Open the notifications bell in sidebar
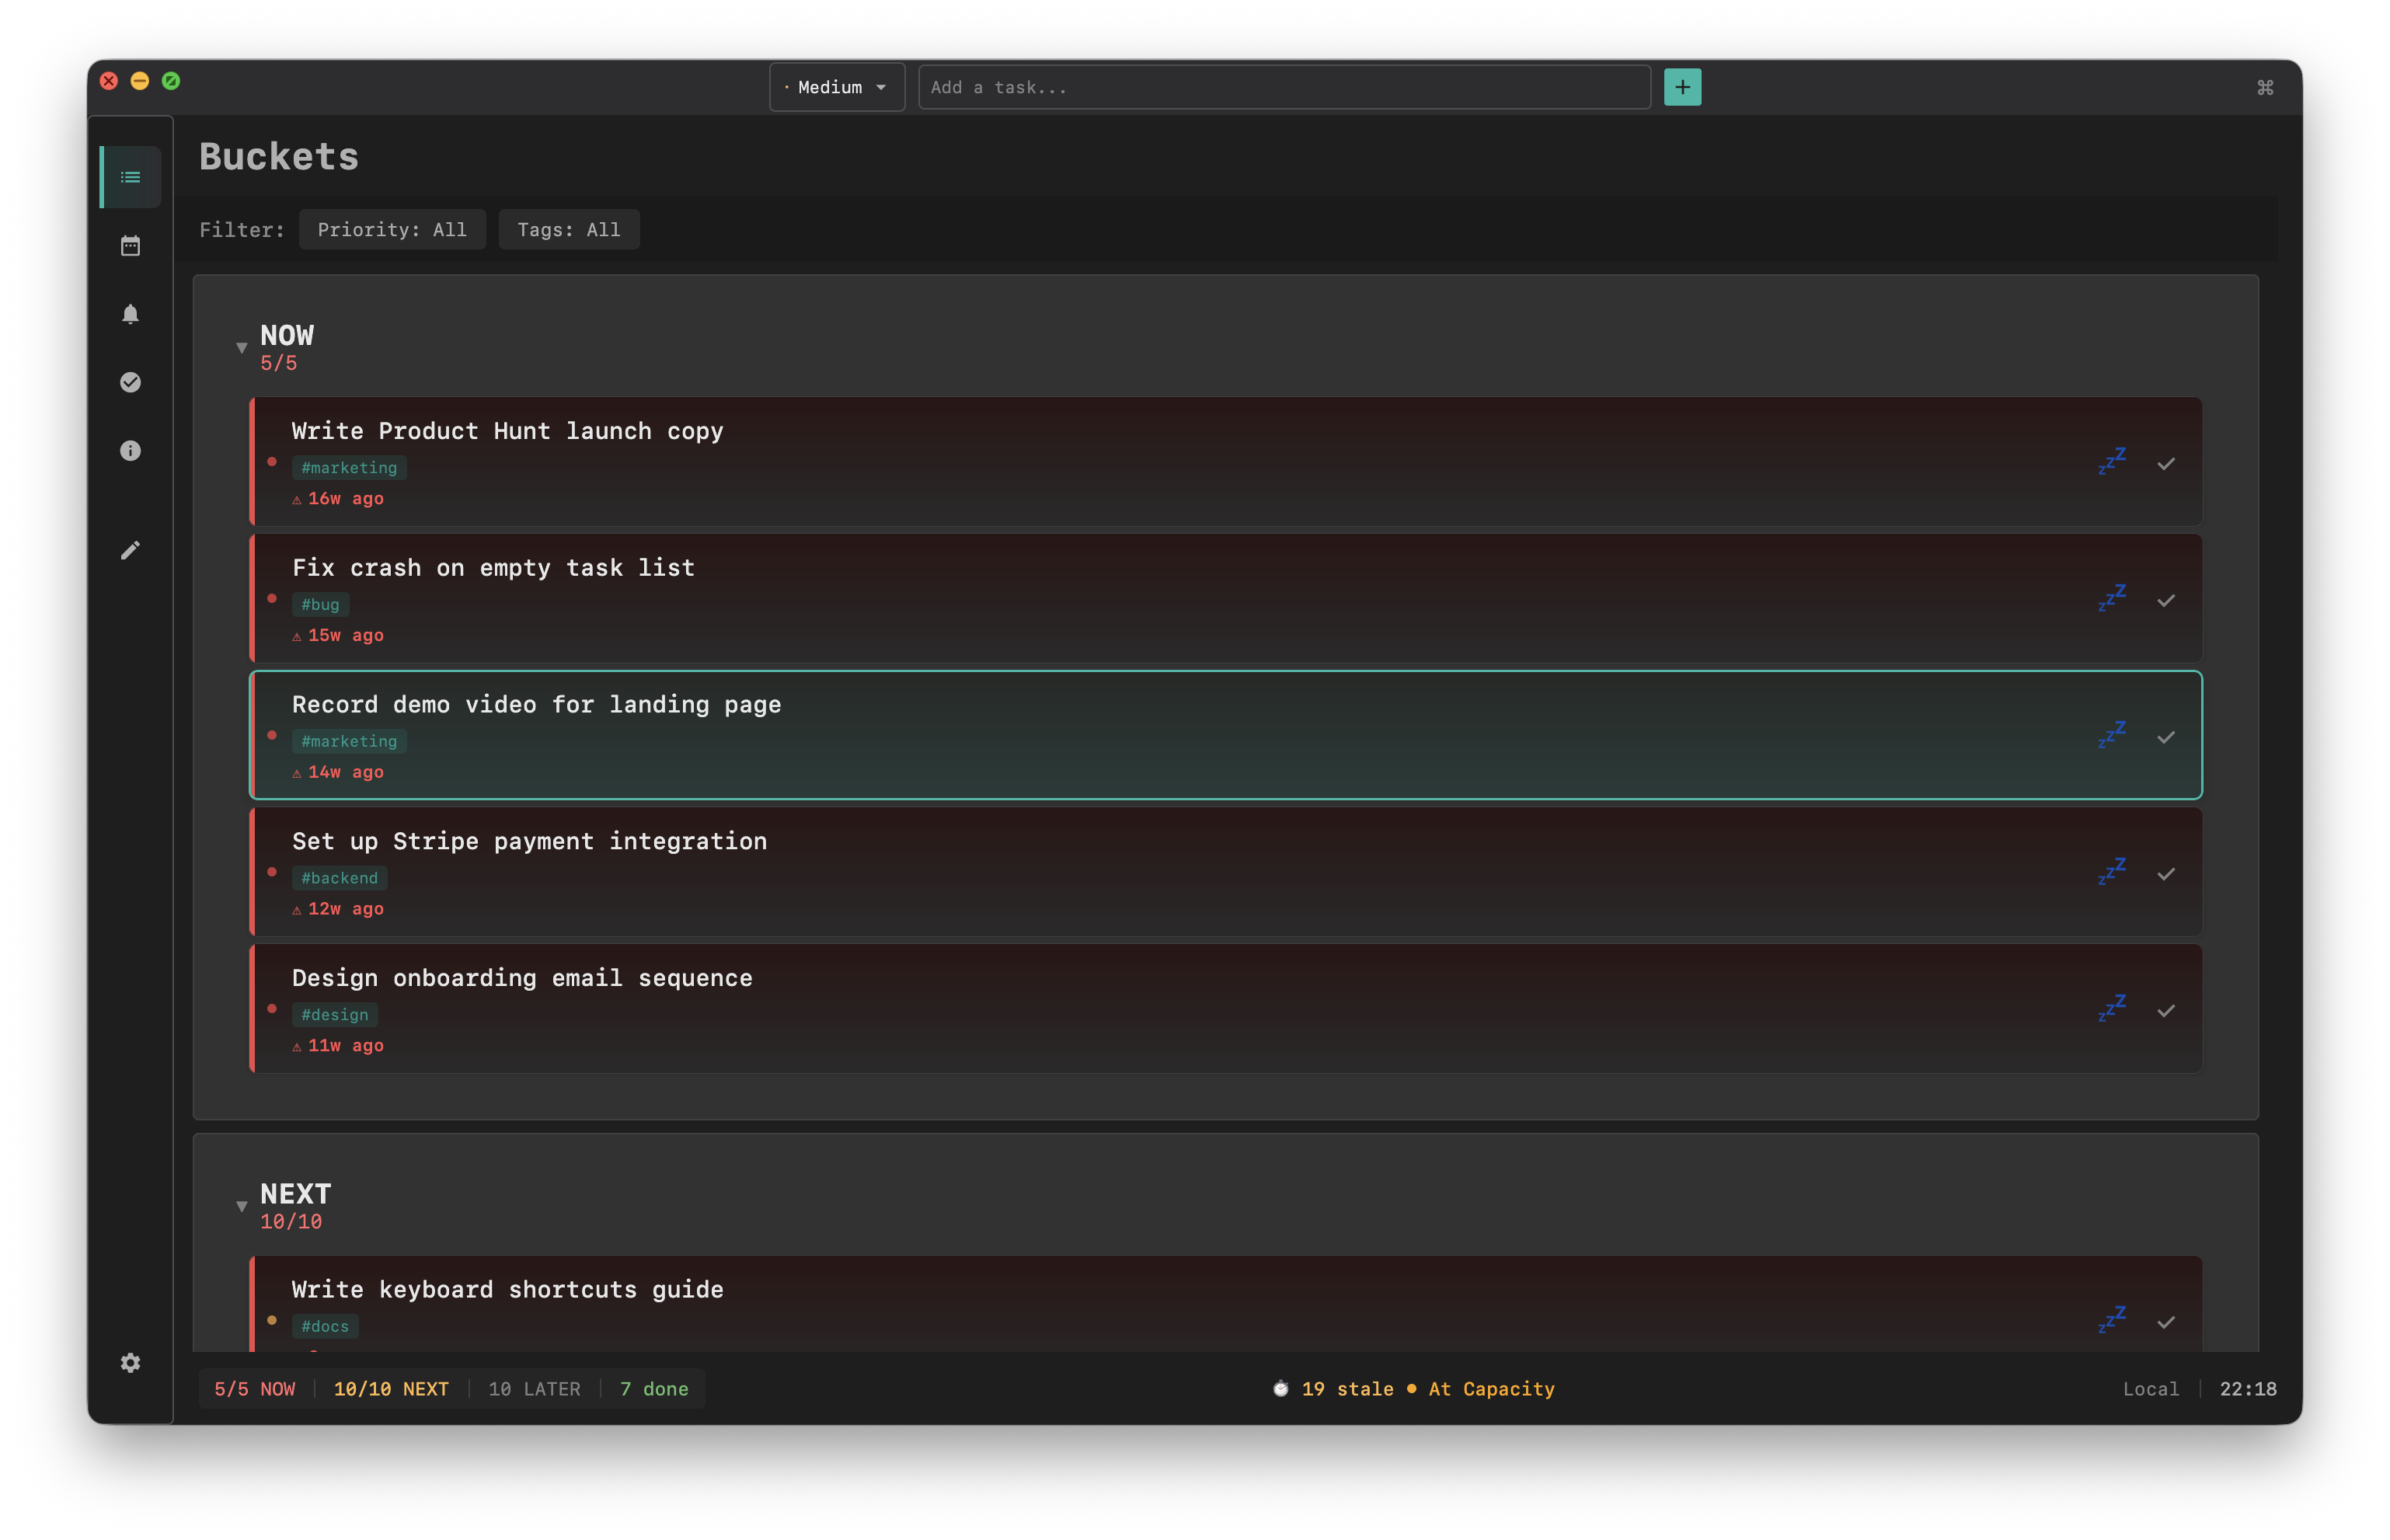Viewport: 2390px width, 1540px height. pyautogui.click(x=130, y=314)
